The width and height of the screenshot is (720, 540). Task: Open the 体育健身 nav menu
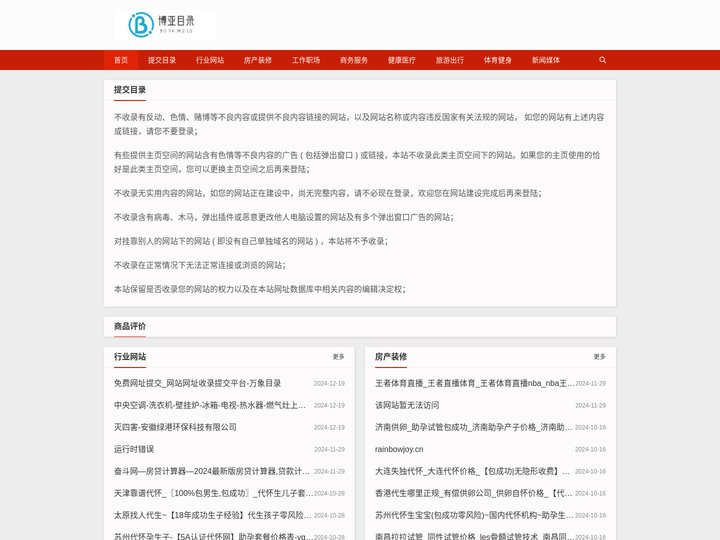pos(498,60)
